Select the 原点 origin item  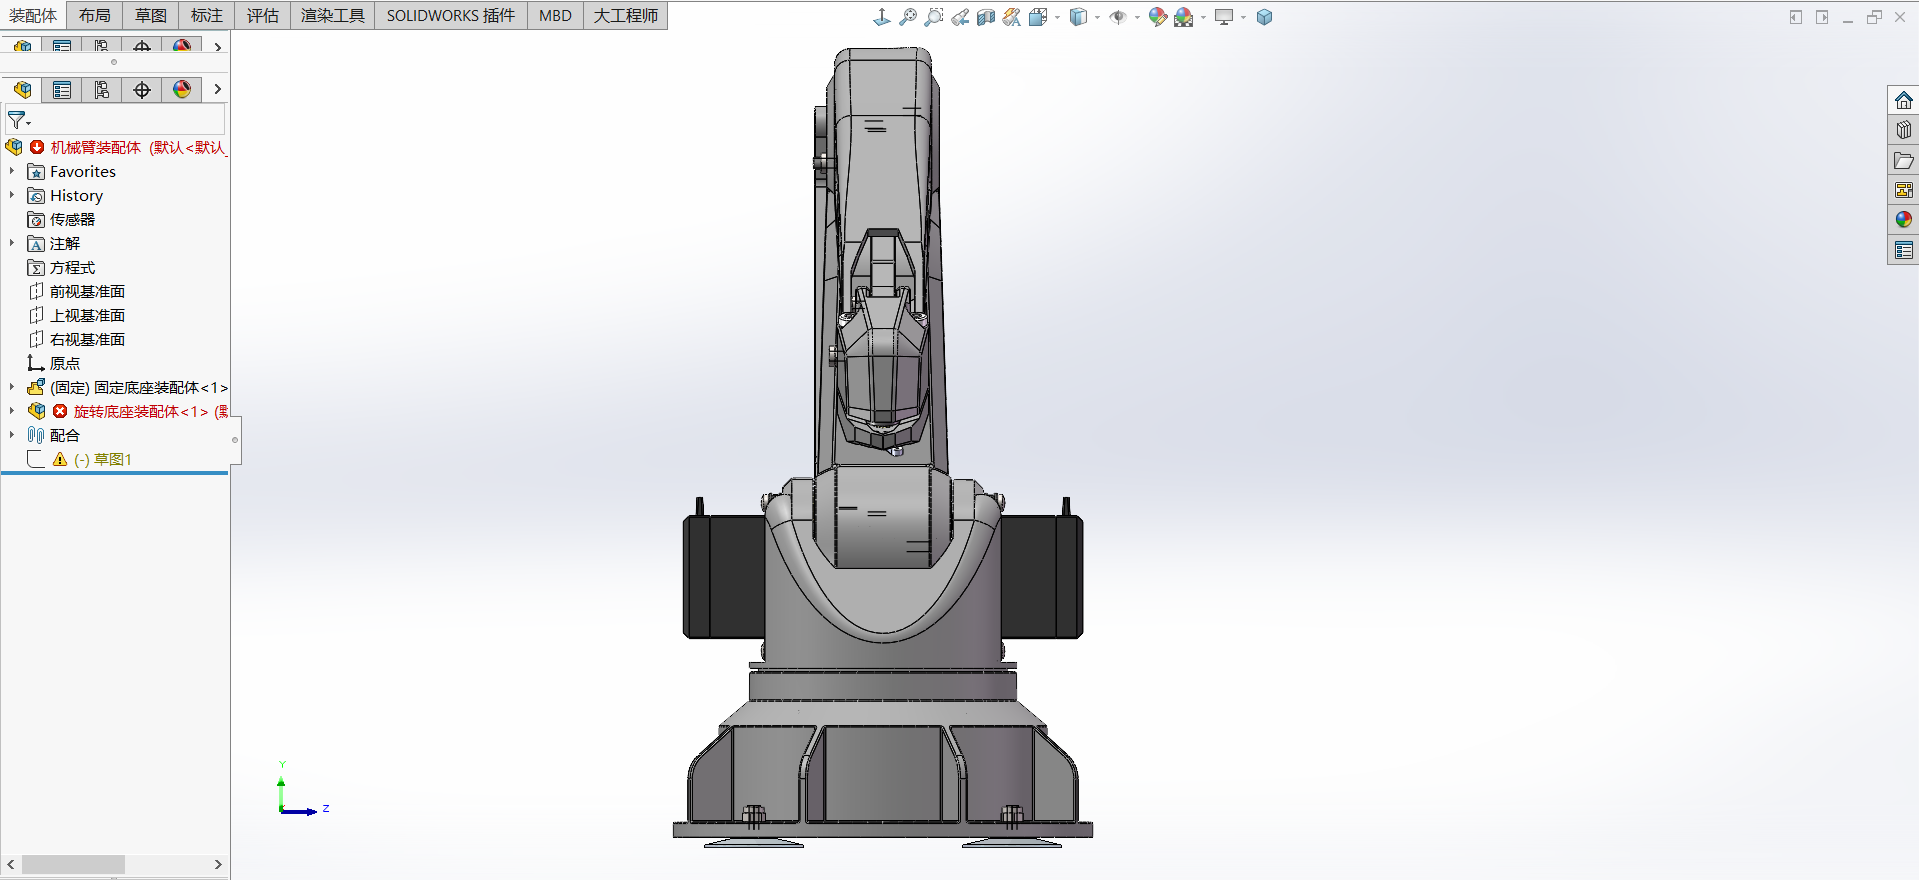pyautogui.click(x=65, y=364)
